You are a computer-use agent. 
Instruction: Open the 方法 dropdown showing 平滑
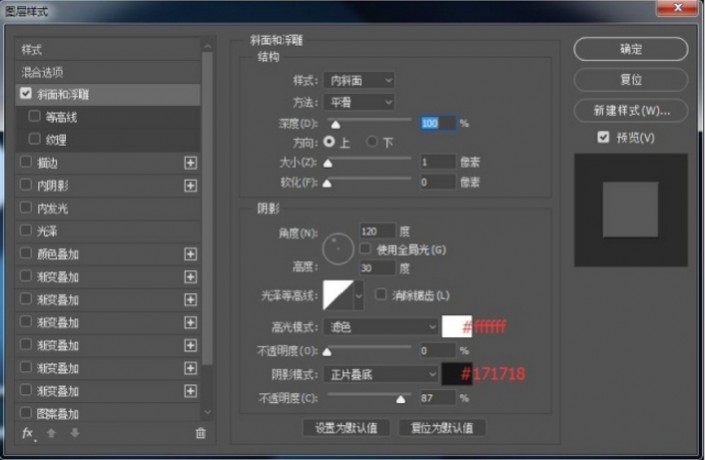(x=359, y=102)
